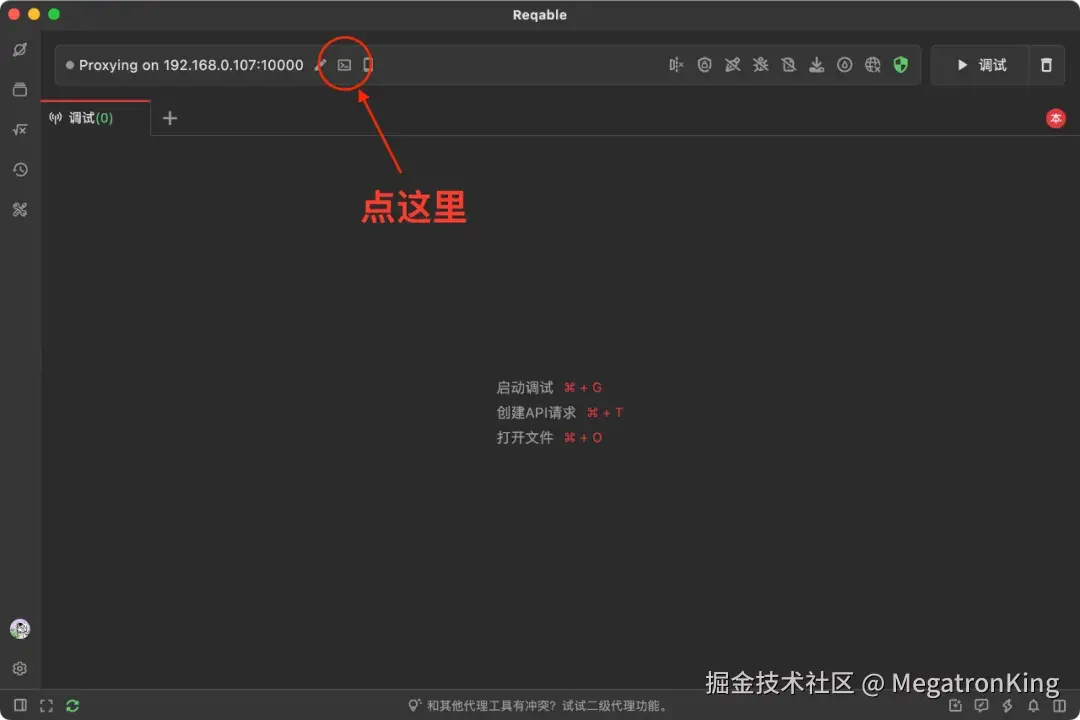Toggle the right-side layout panel icon
This screenshot has height=720, width=1080.
(x=1059, y=706)
